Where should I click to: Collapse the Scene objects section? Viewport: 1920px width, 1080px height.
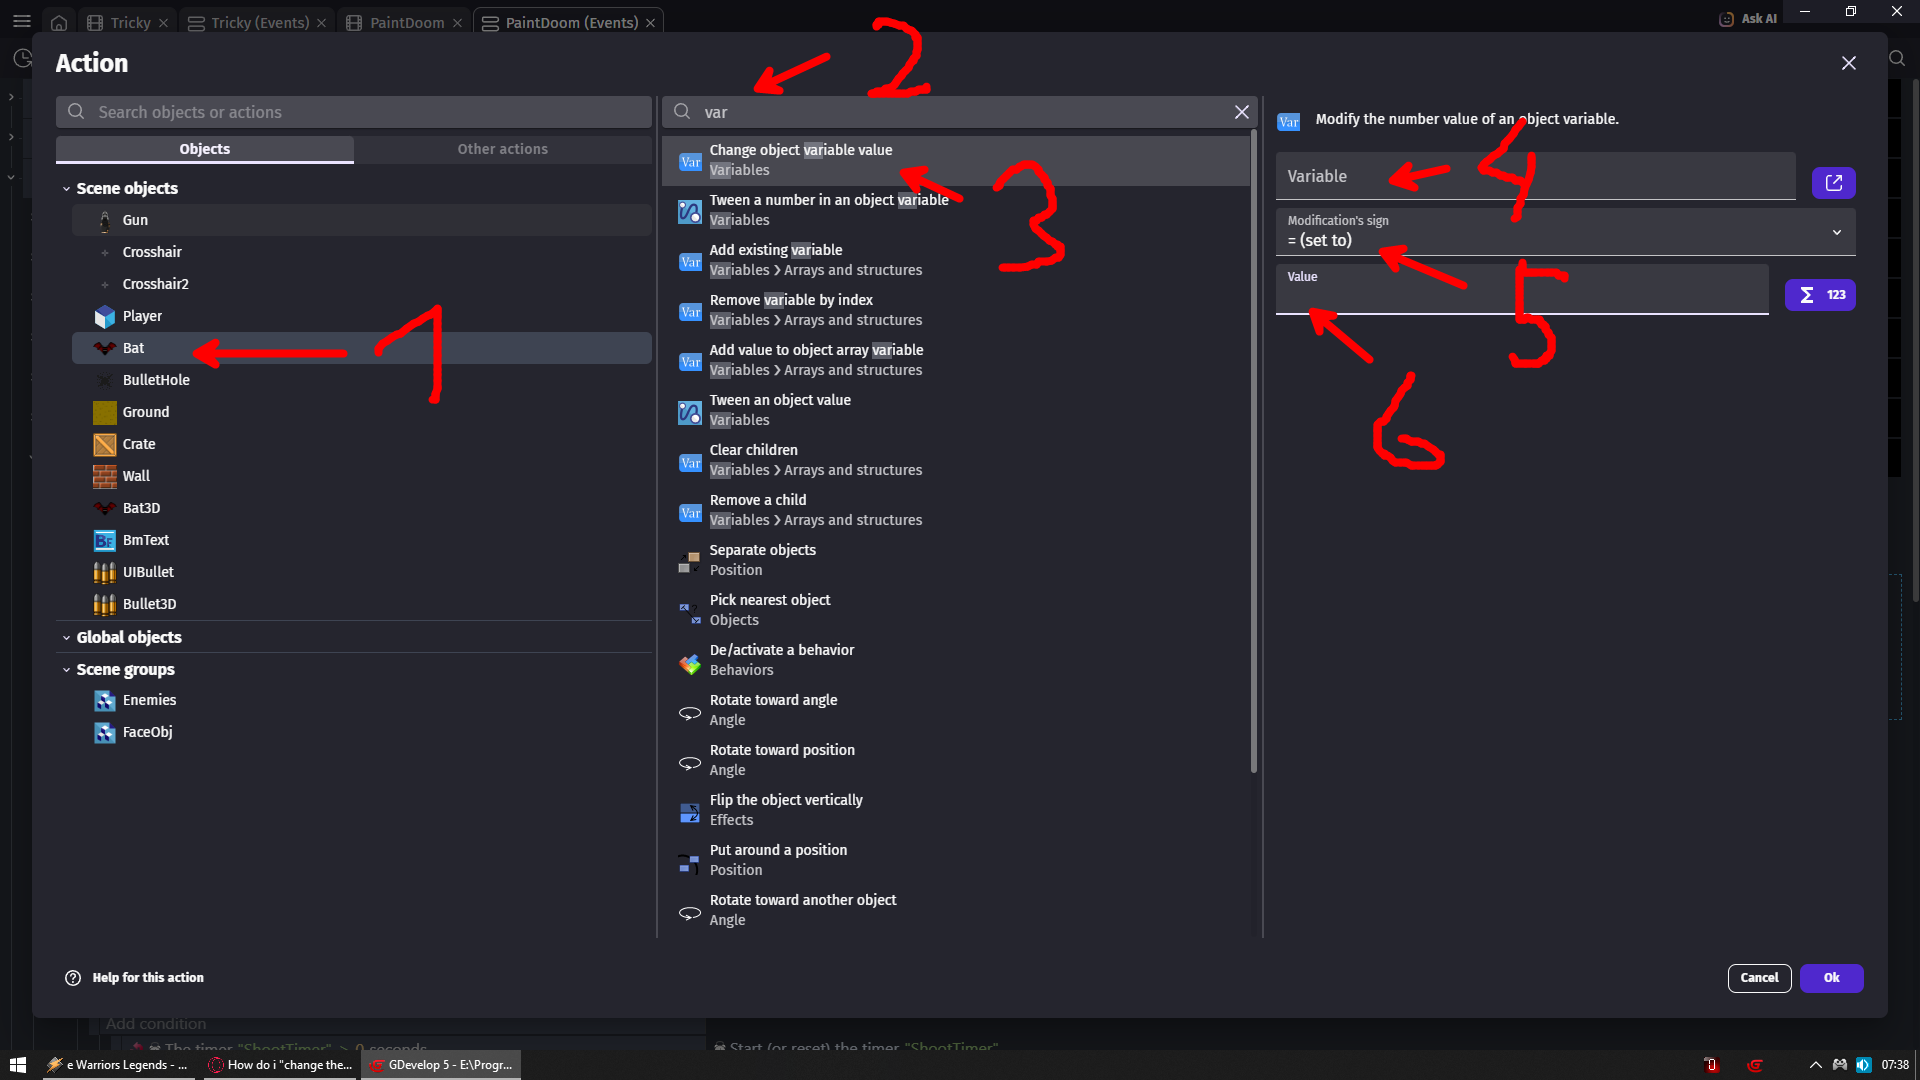point(66,189)
